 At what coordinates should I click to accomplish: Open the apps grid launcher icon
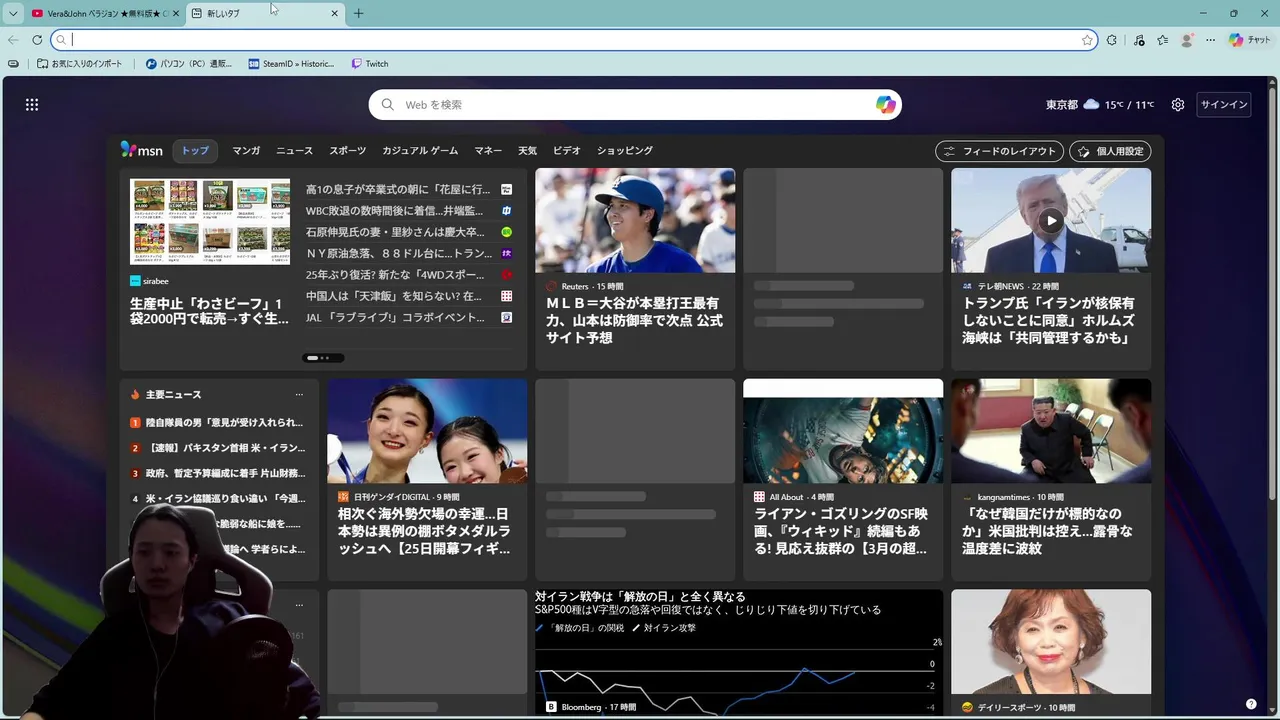pos(32,105)
